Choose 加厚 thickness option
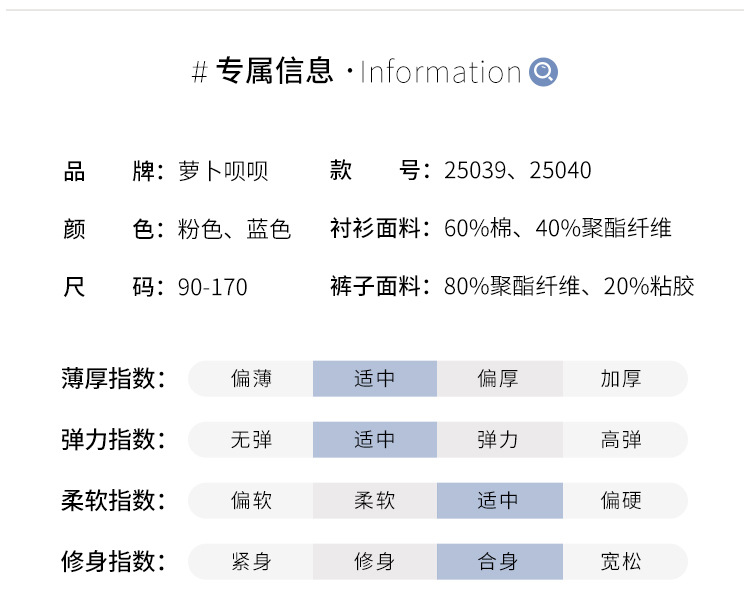Screen dimensions: 750x608 coord(621,379)
